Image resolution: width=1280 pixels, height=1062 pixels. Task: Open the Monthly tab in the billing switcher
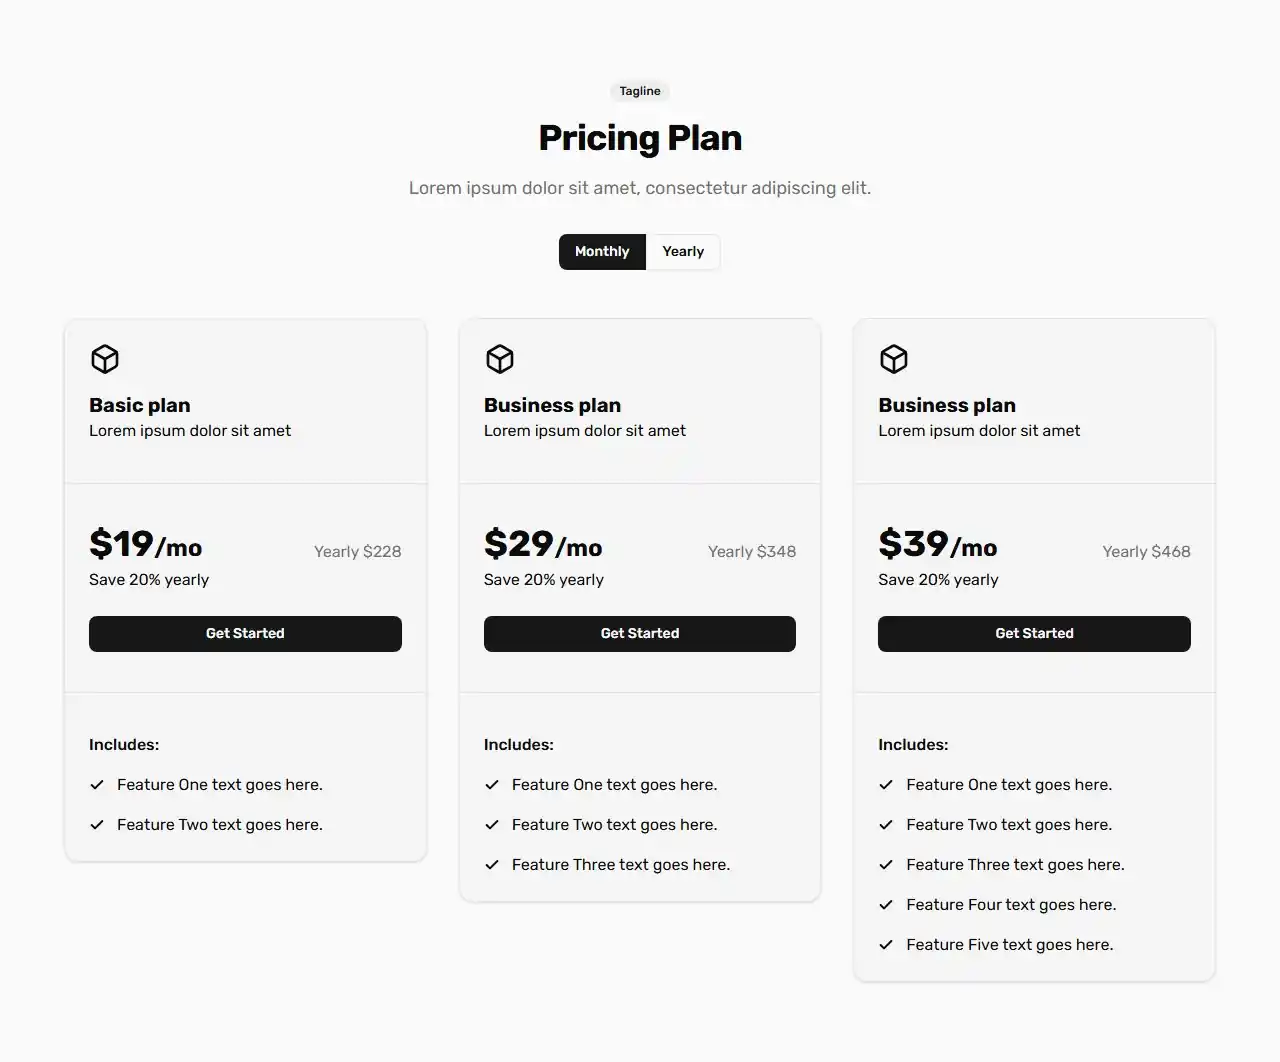pyautogui.click(x=601, y=251)
